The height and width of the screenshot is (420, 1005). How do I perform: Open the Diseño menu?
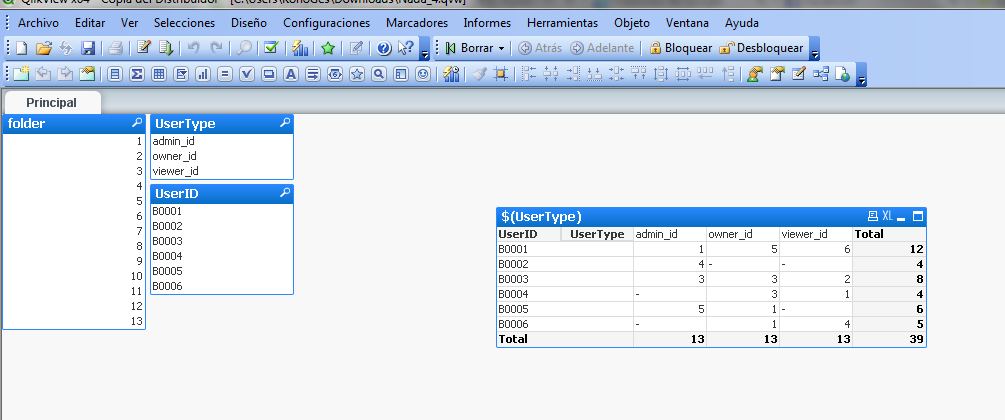[x=249, y=23]
